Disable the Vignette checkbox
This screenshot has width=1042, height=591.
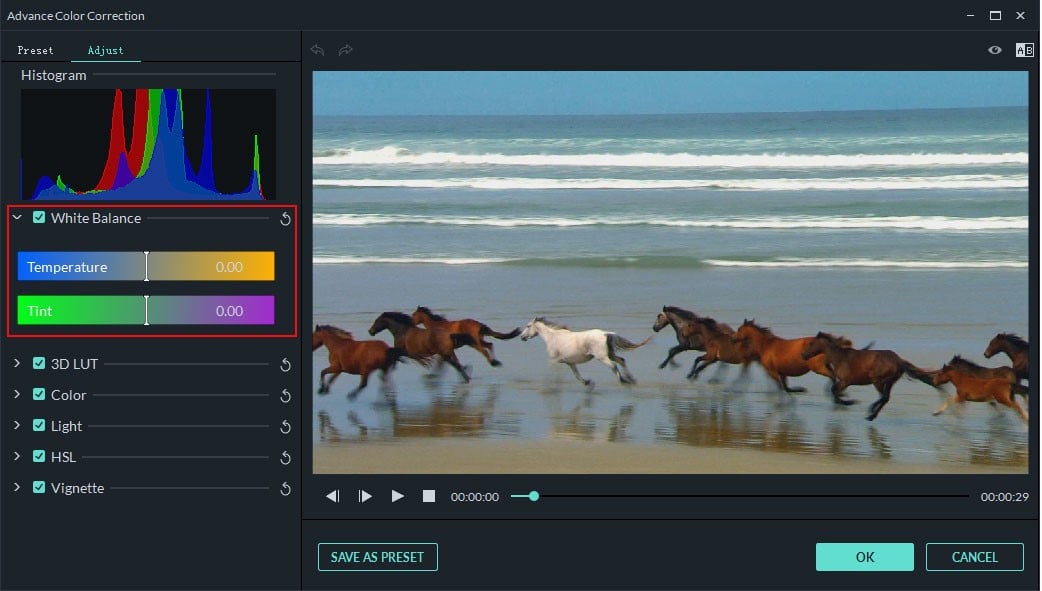click(39, 488)
